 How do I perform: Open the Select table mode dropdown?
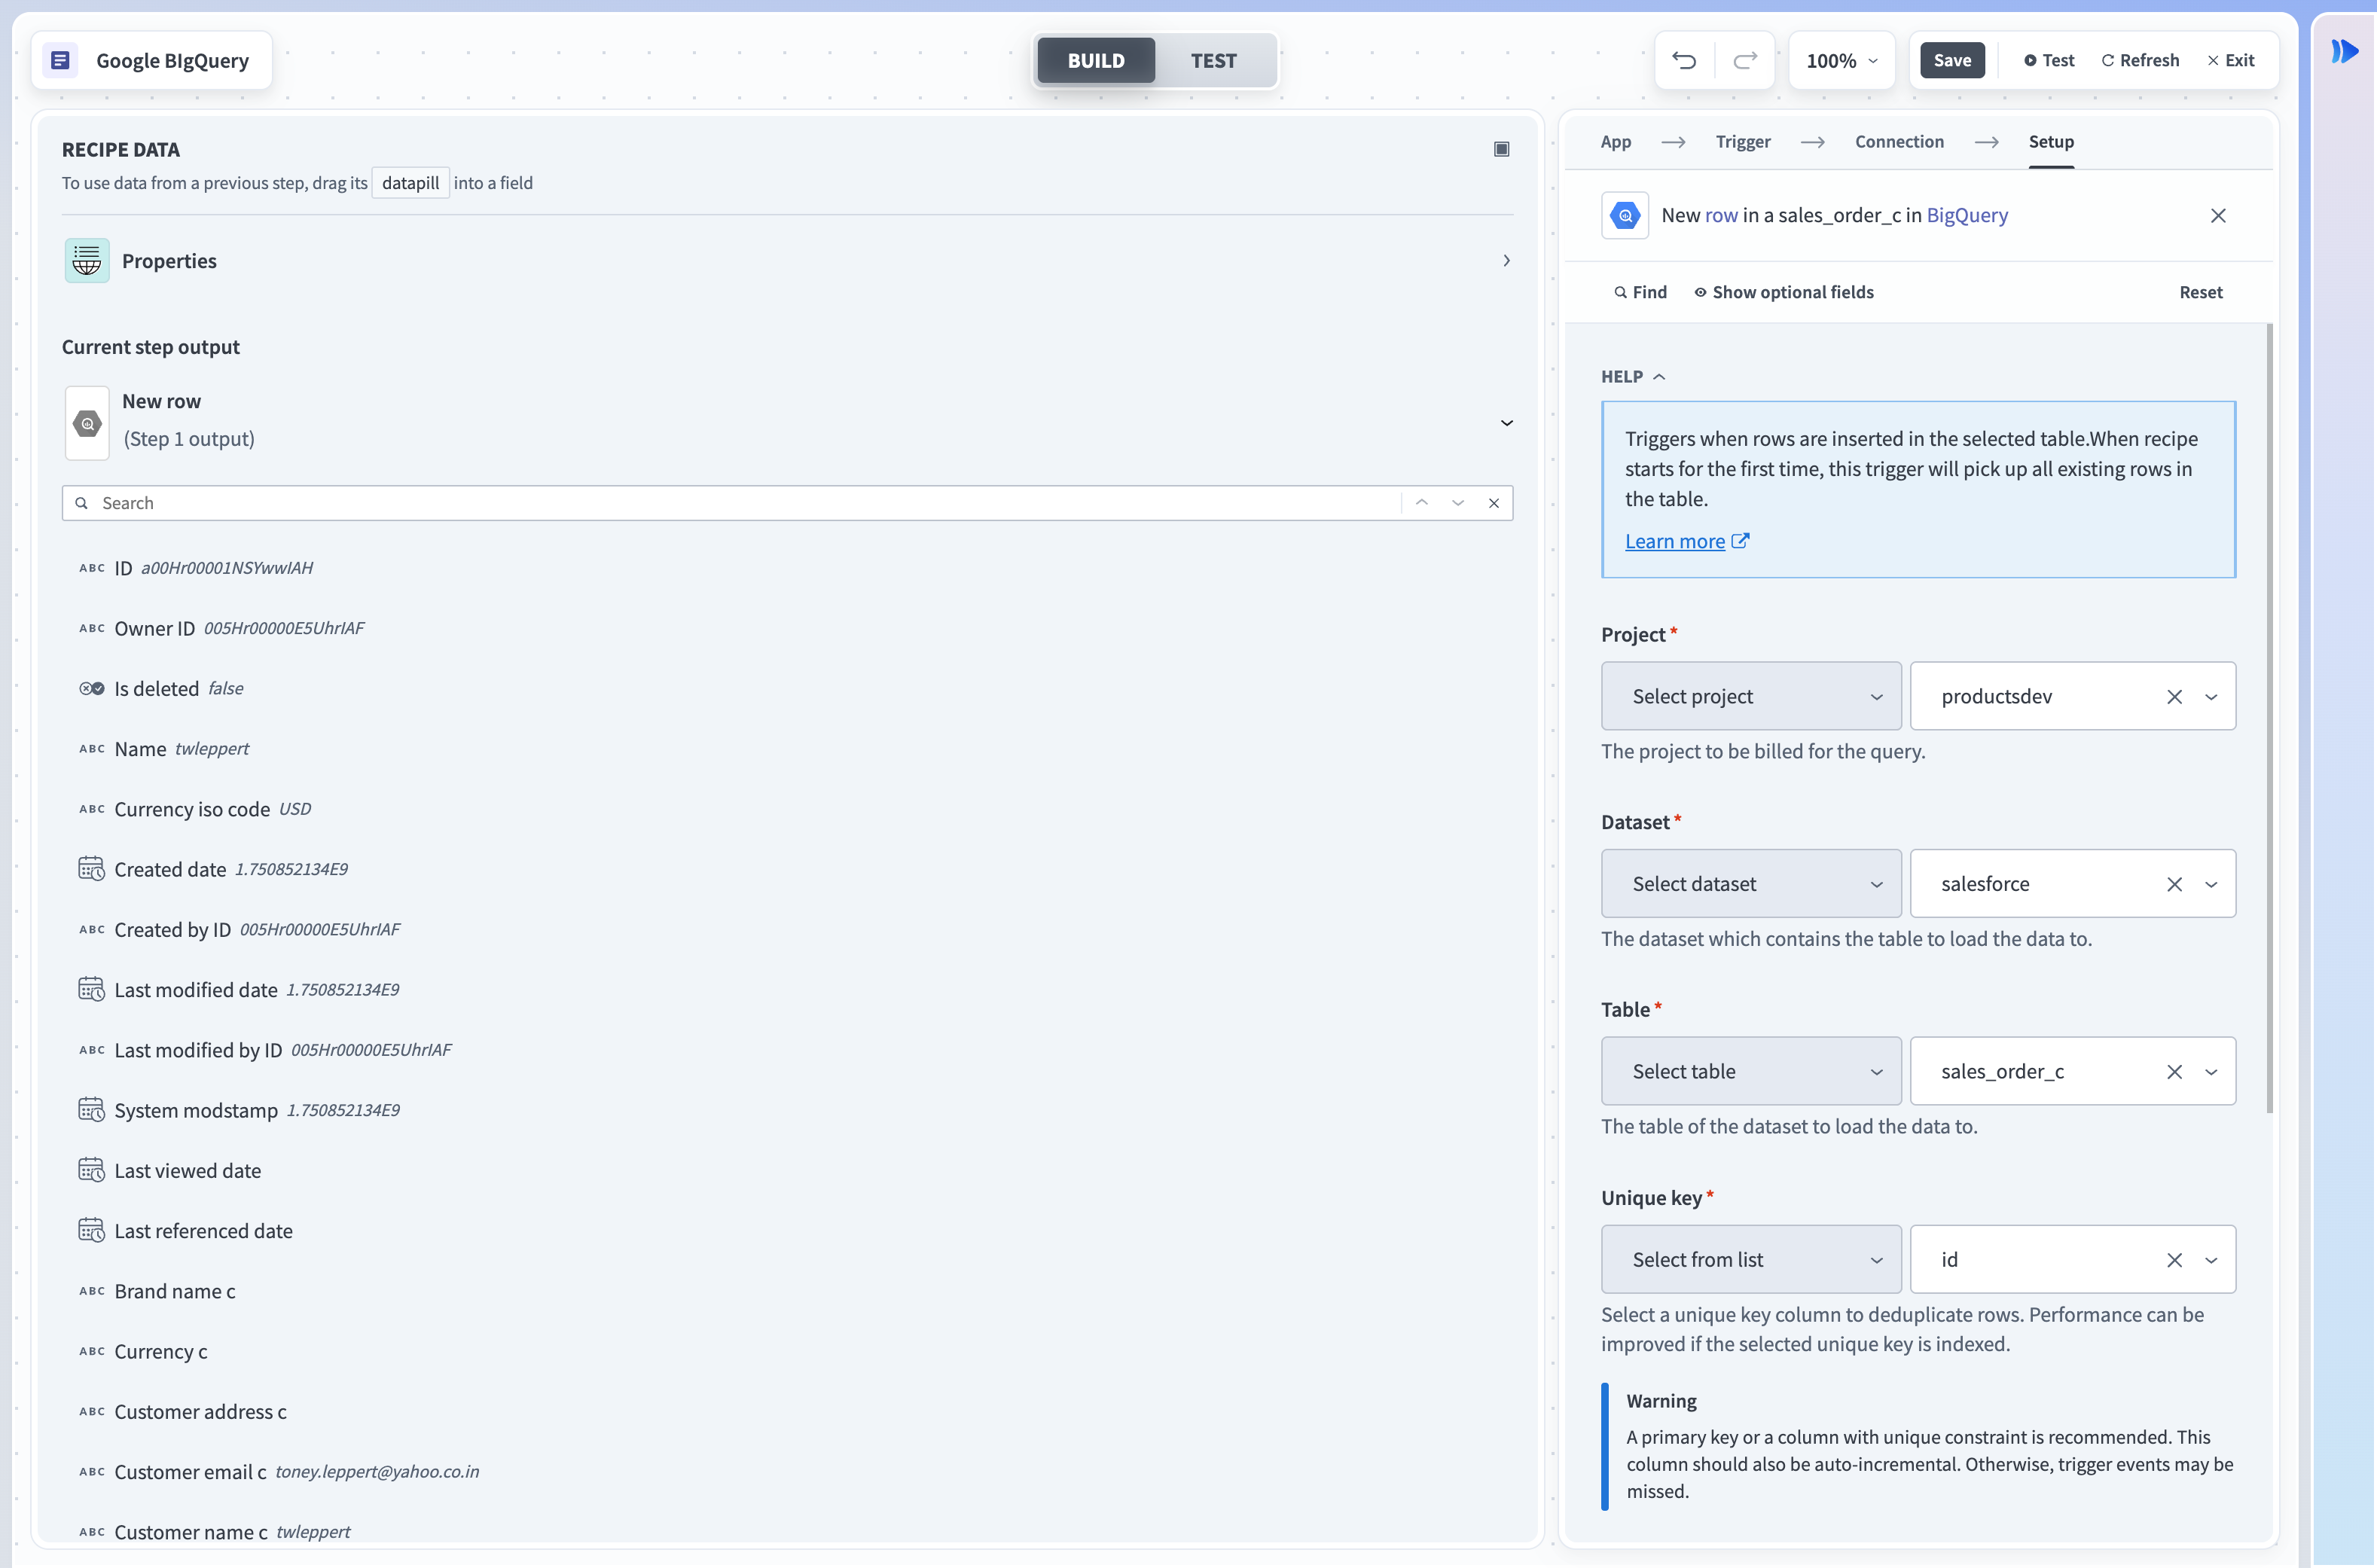[x=1751, y=1071]
